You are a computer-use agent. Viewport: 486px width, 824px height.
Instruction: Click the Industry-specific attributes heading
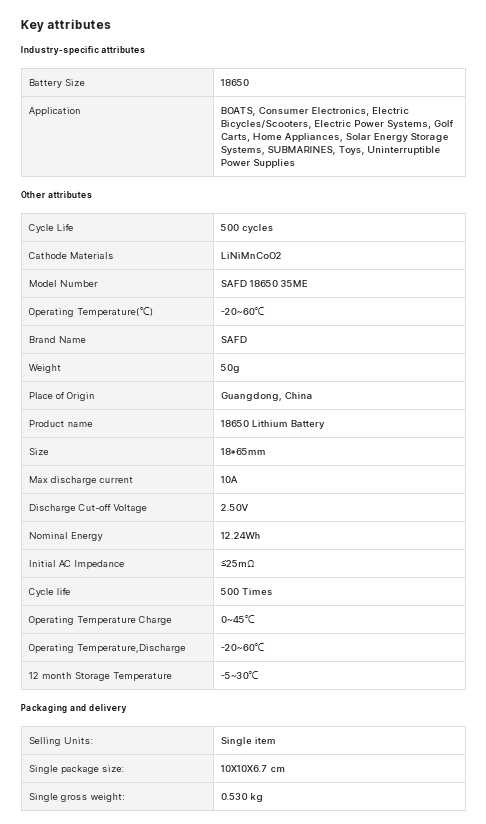pos(82,50)
